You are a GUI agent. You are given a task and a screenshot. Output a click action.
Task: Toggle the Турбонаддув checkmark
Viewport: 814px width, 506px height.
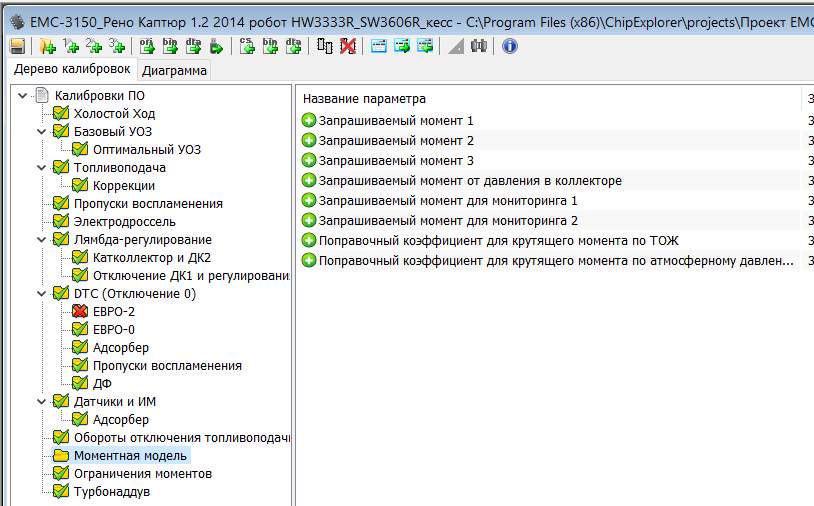click(x=61, y=492)
